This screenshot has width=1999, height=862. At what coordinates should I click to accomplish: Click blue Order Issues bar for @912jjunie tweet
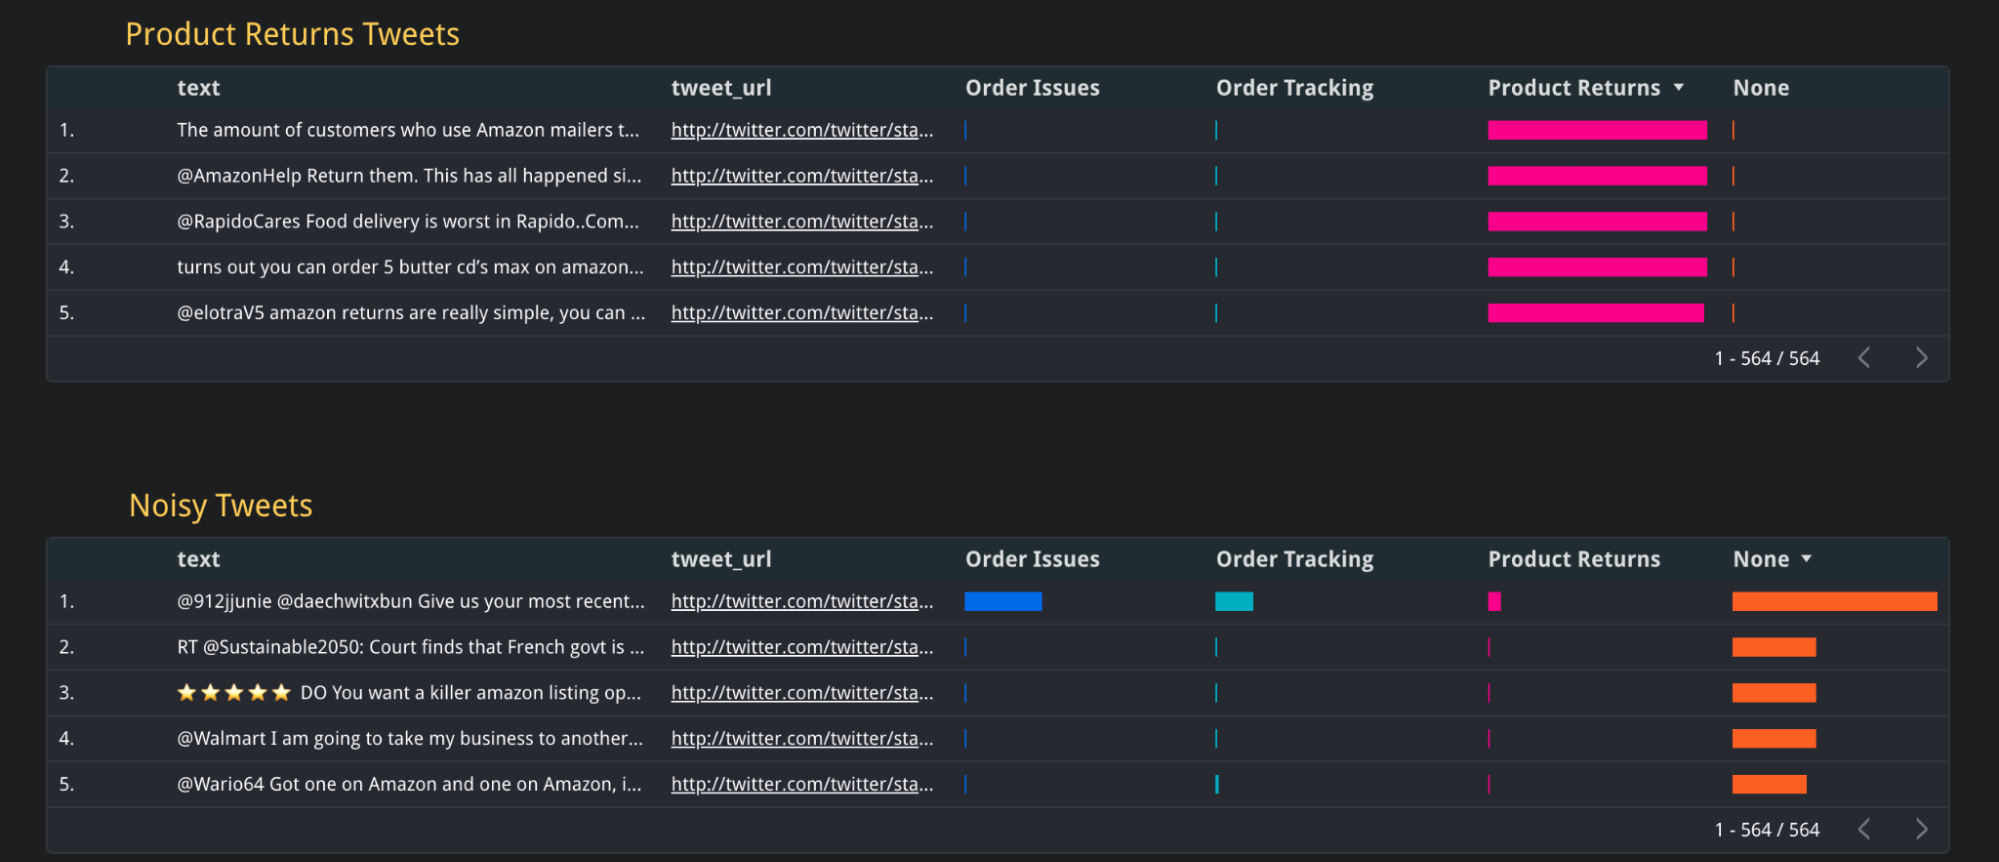point(1003,601)
